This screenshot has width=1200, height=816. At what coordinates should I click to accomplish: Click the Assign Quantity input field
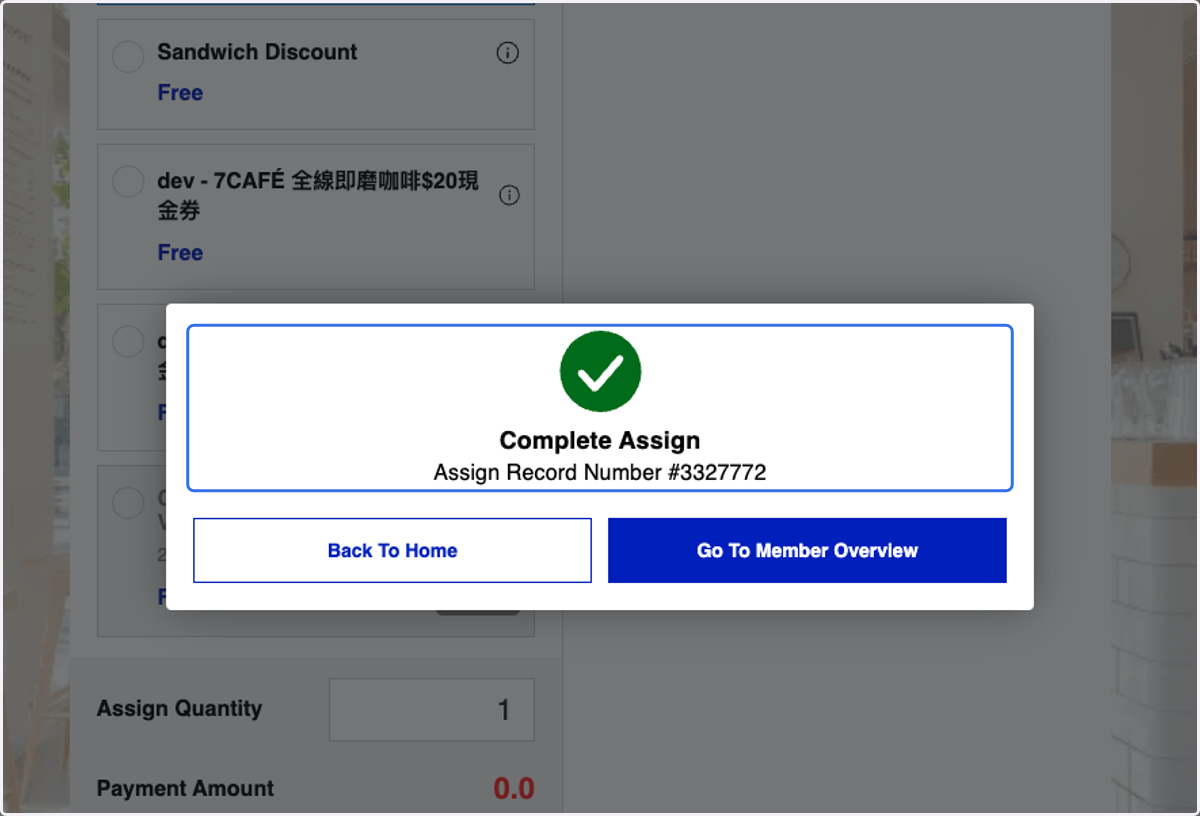432,710
